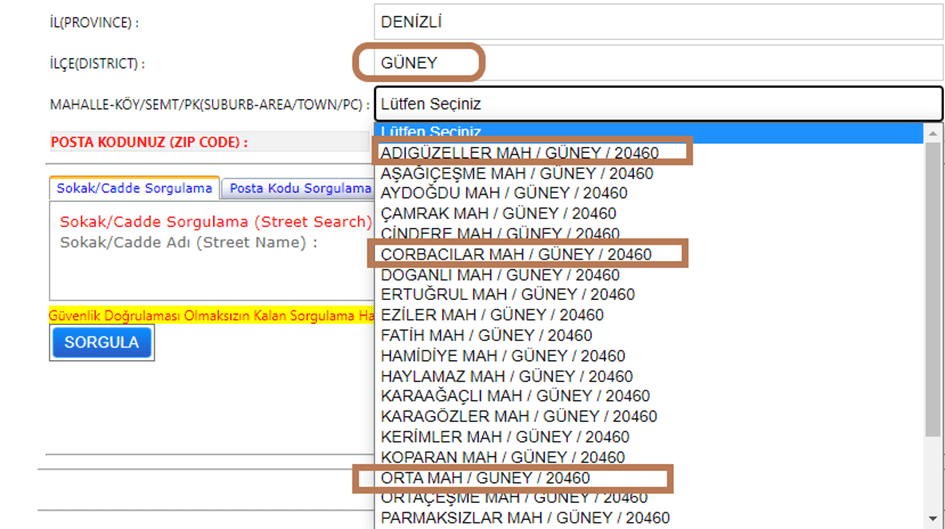Viewport: 945px width, 529px height.
Task: Click the dropdown list scroll up arrow
Action: point(933,133)
